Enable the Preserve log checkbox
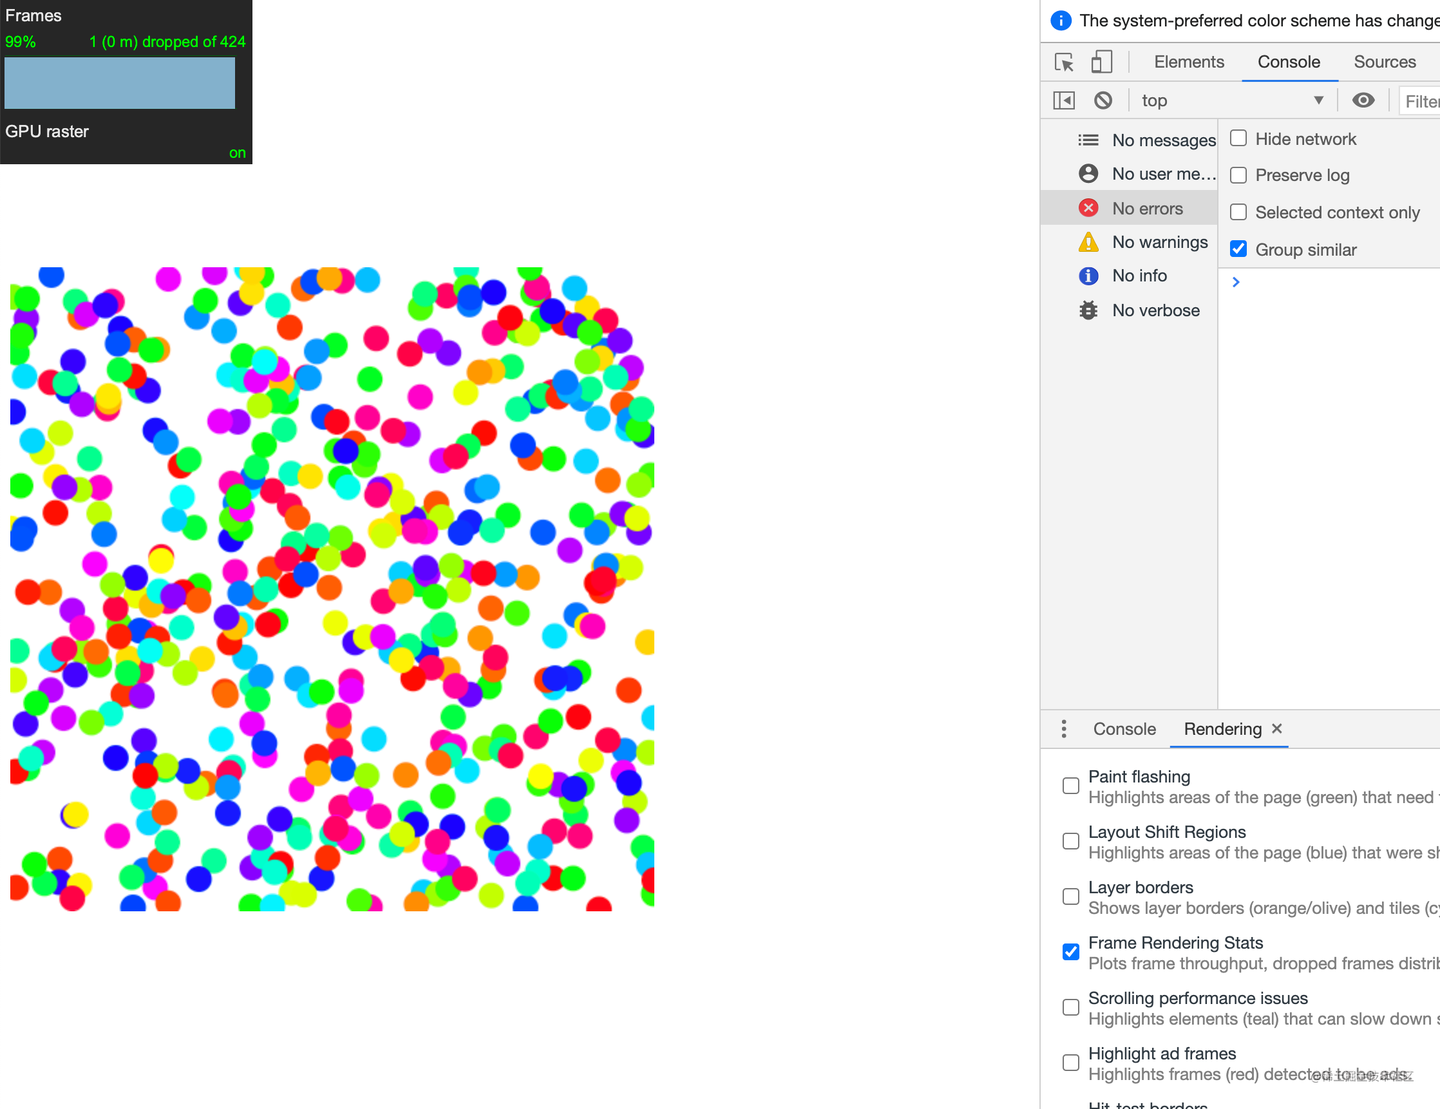Image resolution: width=1440 pixels, height=1109 pixels. click(1238, 175)
